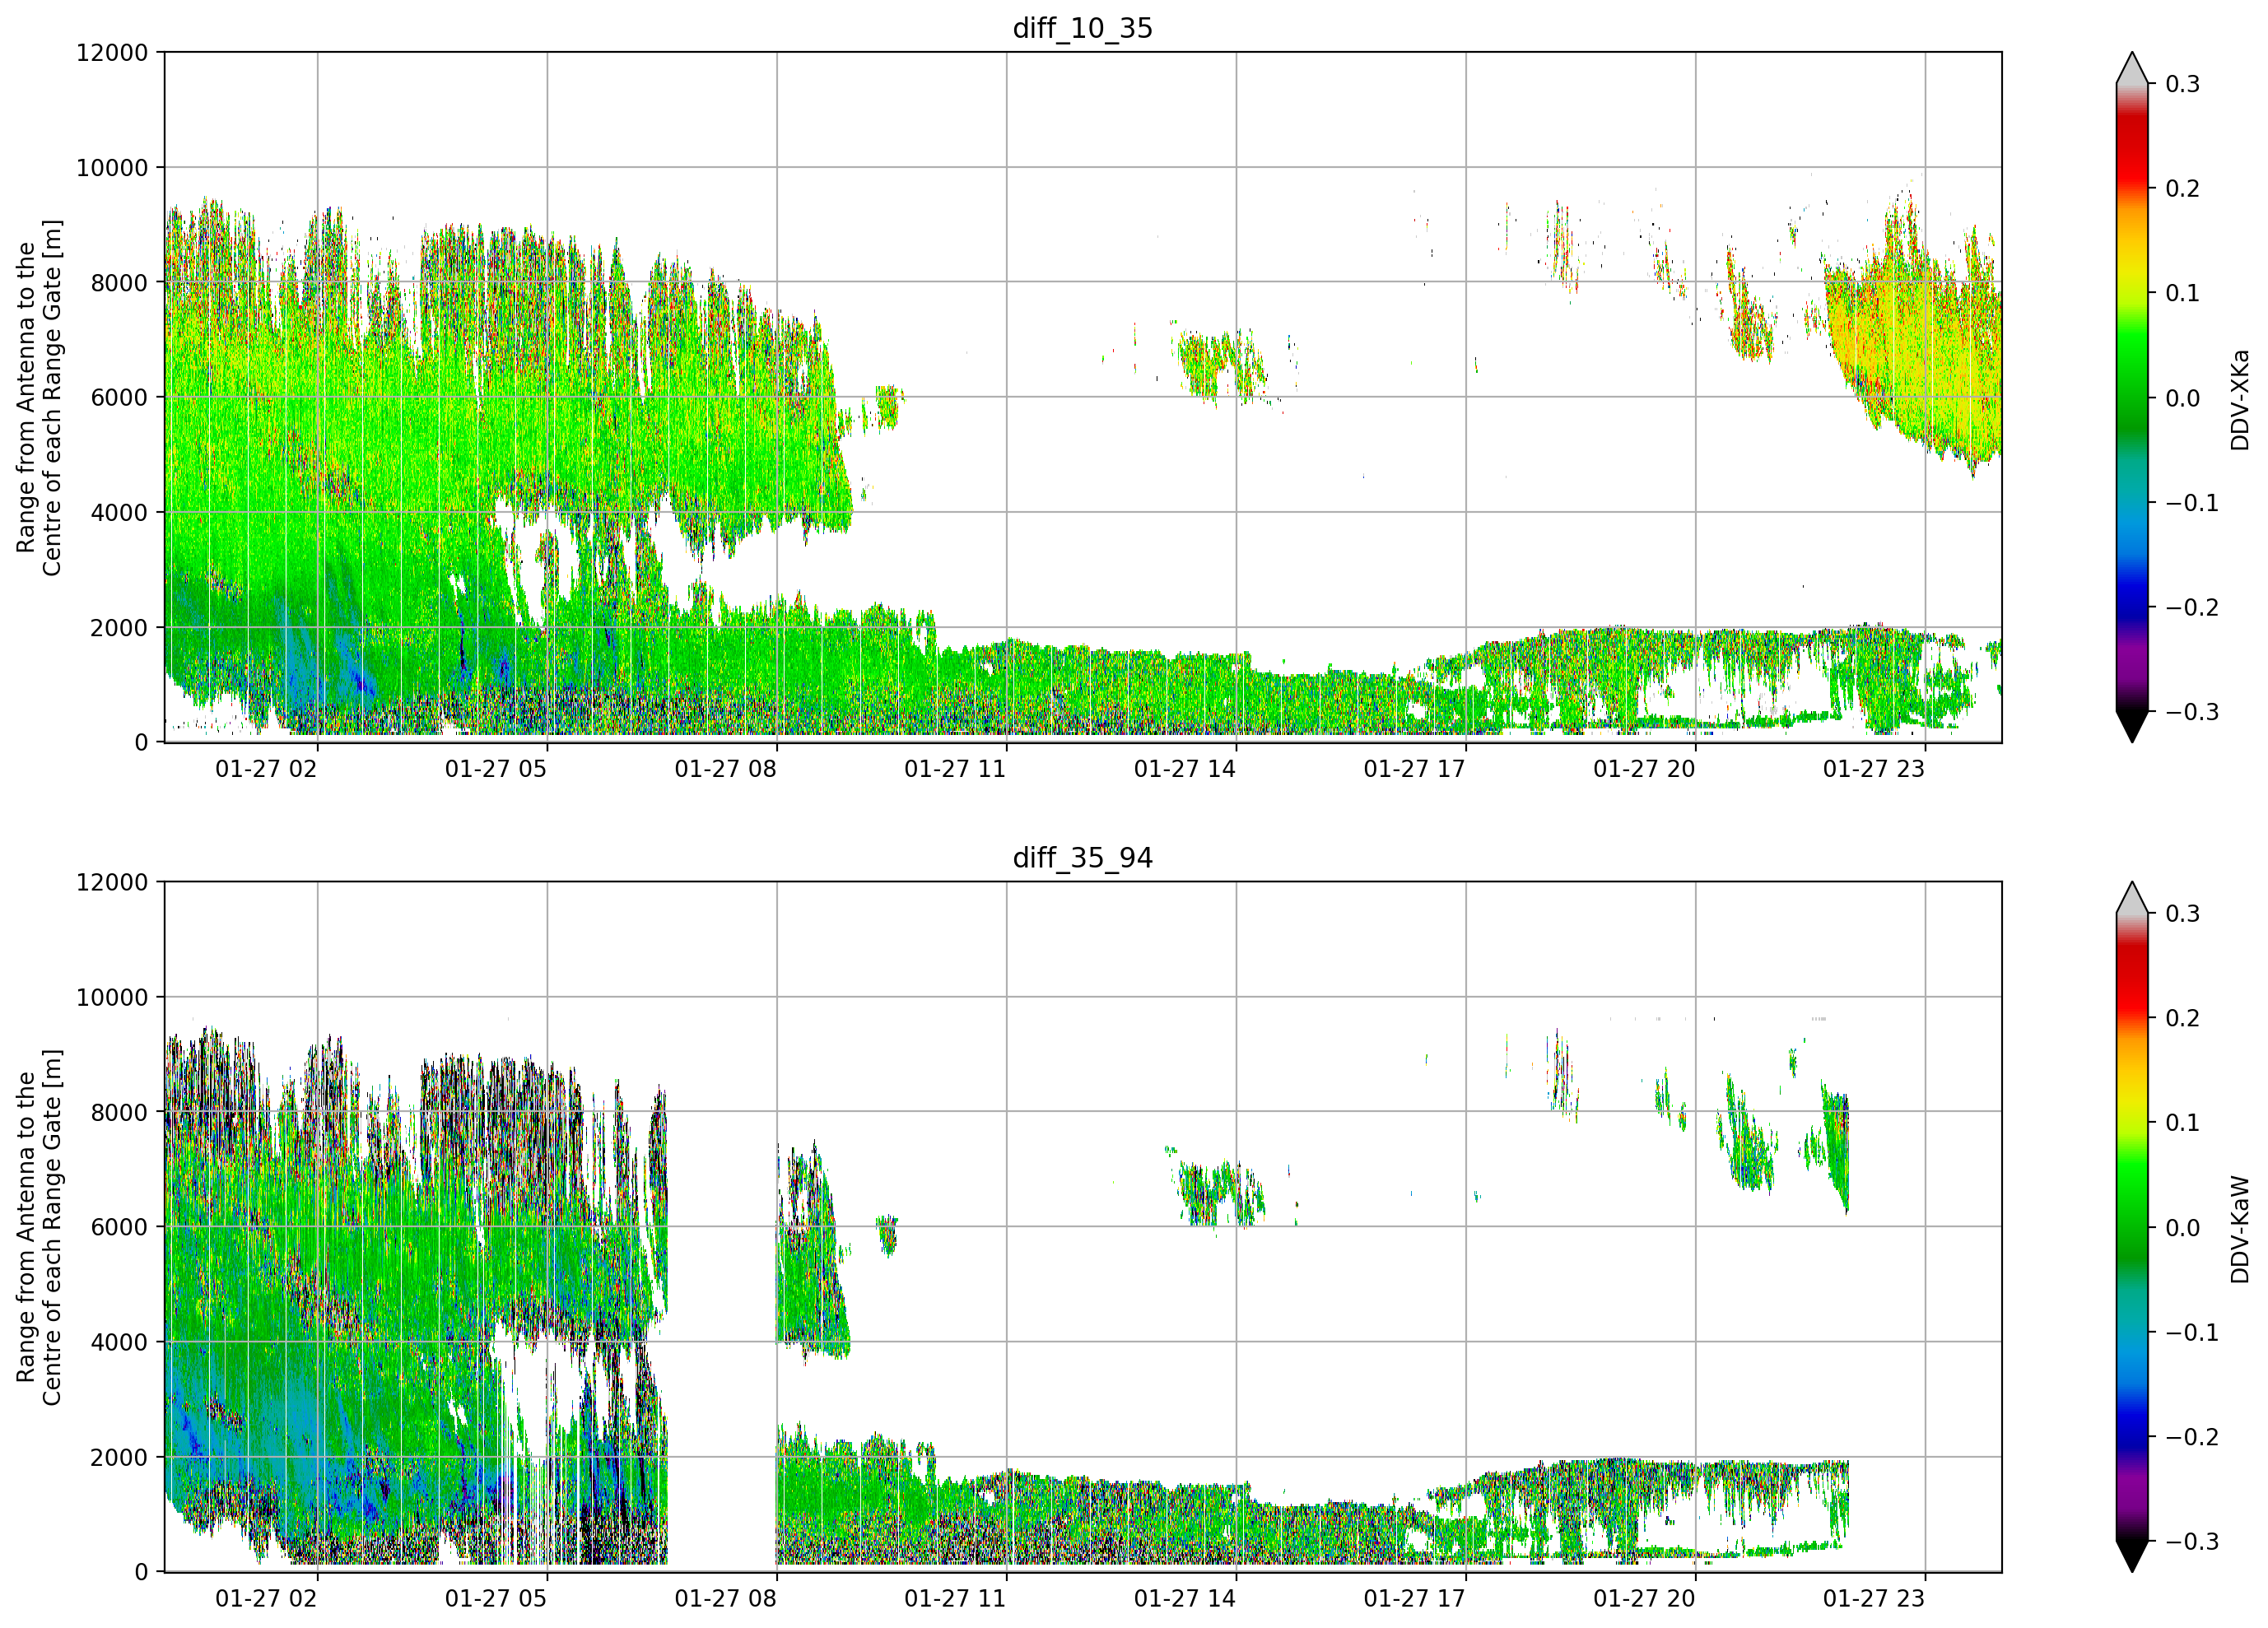This screenshot has height=1628, width=2268.
Task: Click x tick '01-27 20' under diff_35_94
Action: point(1644,1599)
